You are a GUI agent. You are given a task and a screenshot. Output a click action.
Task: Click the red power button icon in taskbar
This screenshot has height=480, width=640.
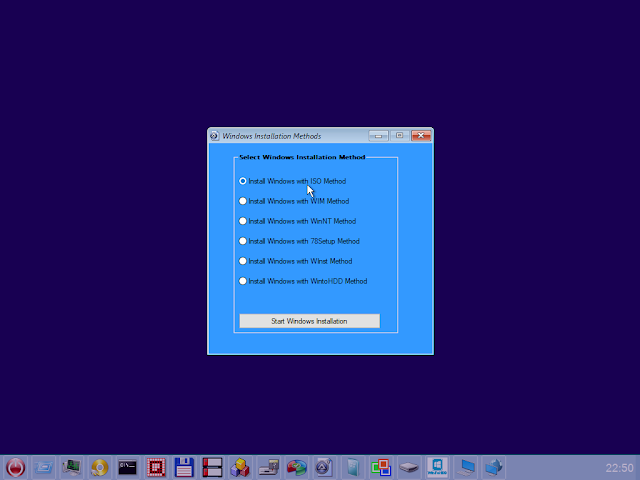pos(16,467)
